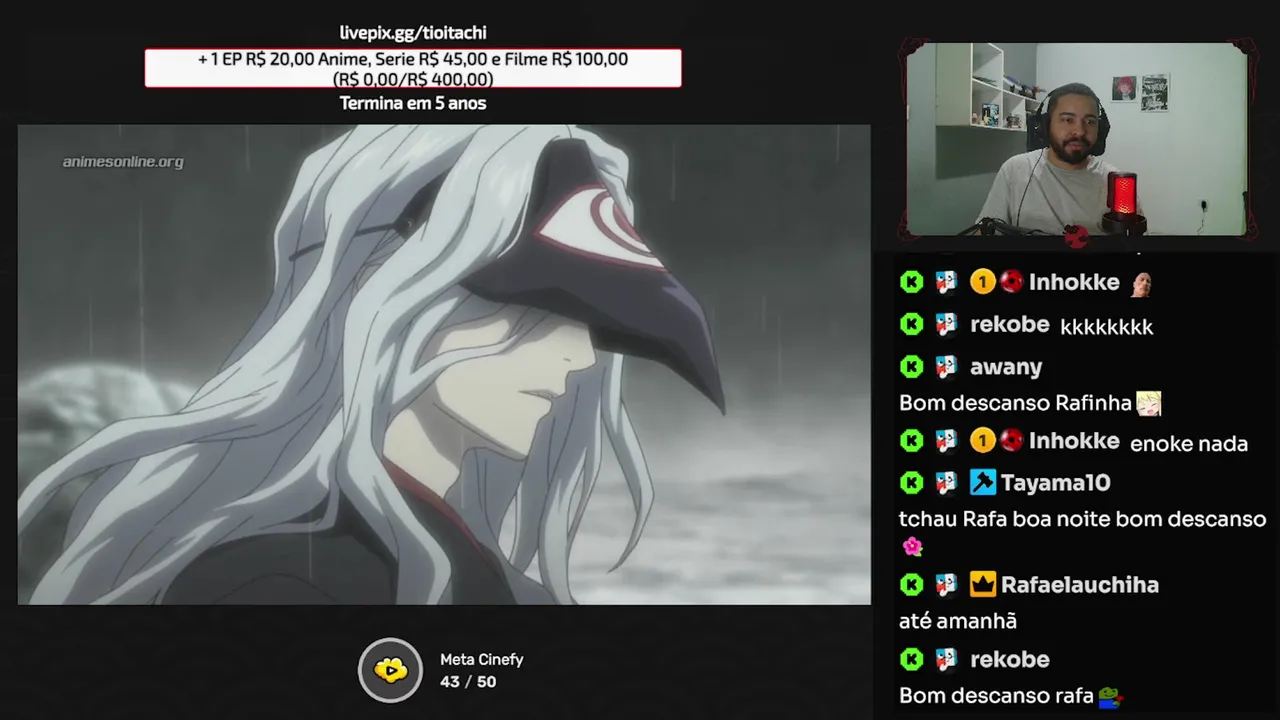This screenshot has width=1280, height=720.
Task: Click username Rafaelauchiha in chat
Action: [x=1079, y=585]
